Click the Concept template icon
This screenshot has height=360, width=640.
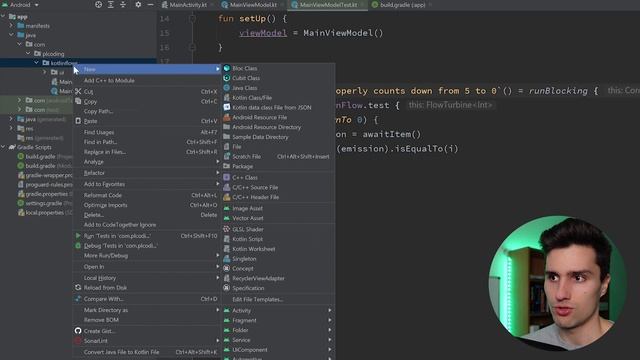(227, 268)
